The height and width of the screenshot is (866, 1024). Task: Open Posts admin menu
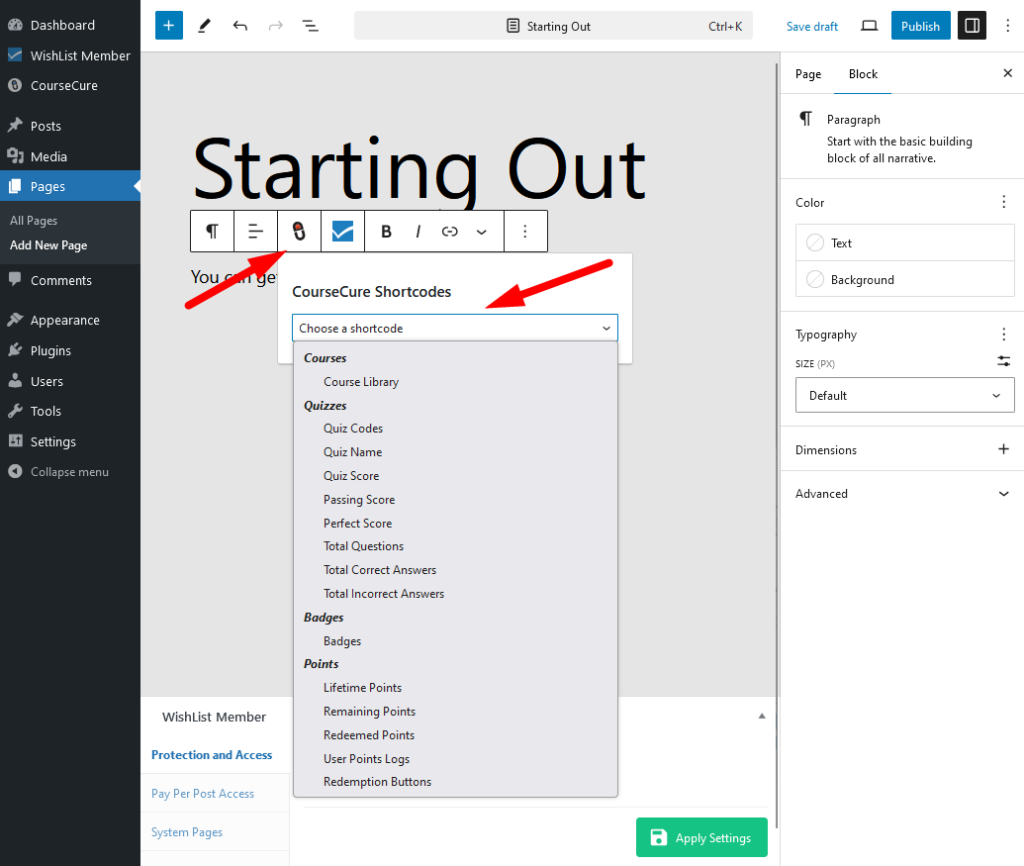coord(70,126)
